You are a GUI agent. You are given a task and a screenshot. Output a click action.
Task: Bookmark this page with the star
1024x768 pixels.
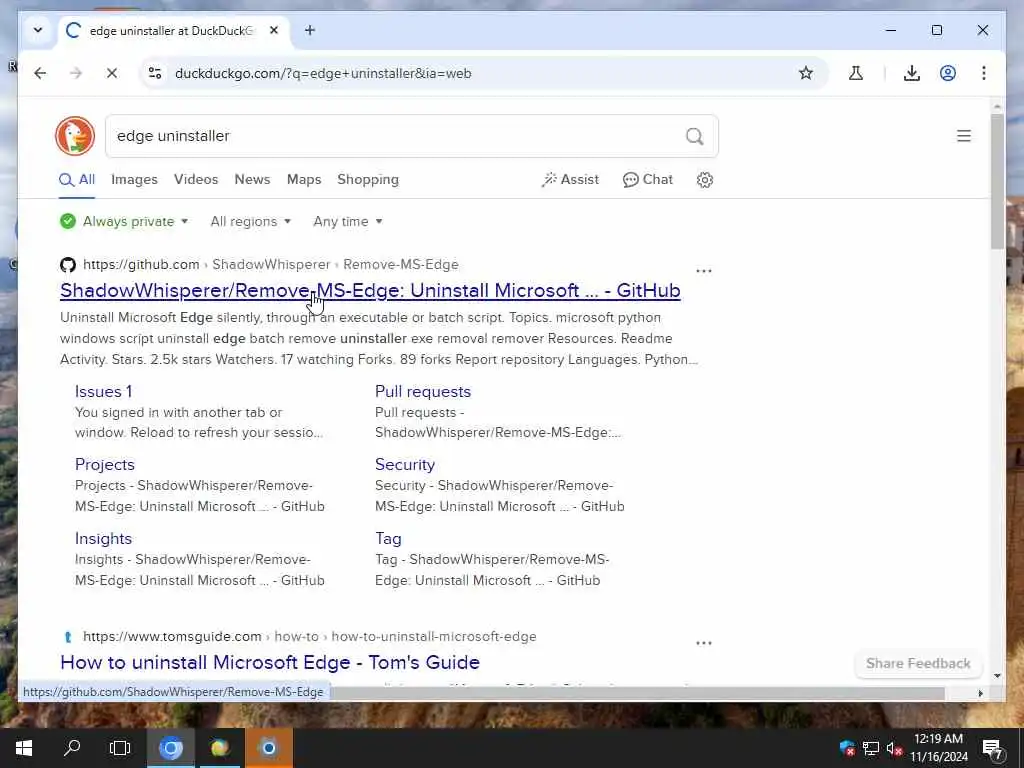(806, 73)
